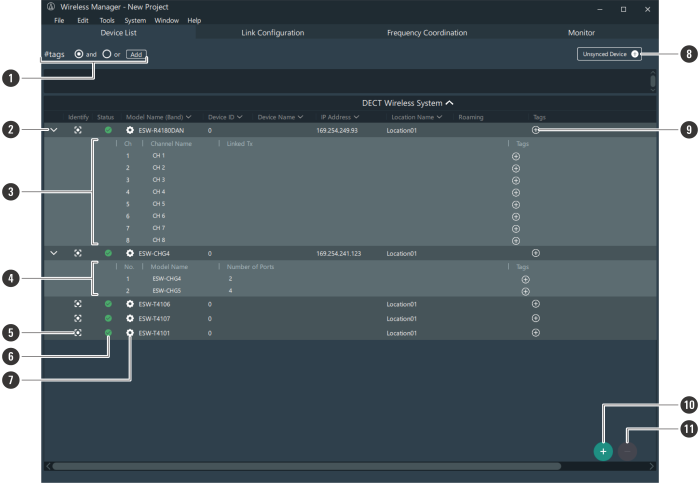Image resolution: width=700 pixels, height=483 pixels.
Task: Add tag to ESW-R4180DAN device row
Action: pos(536,130)
